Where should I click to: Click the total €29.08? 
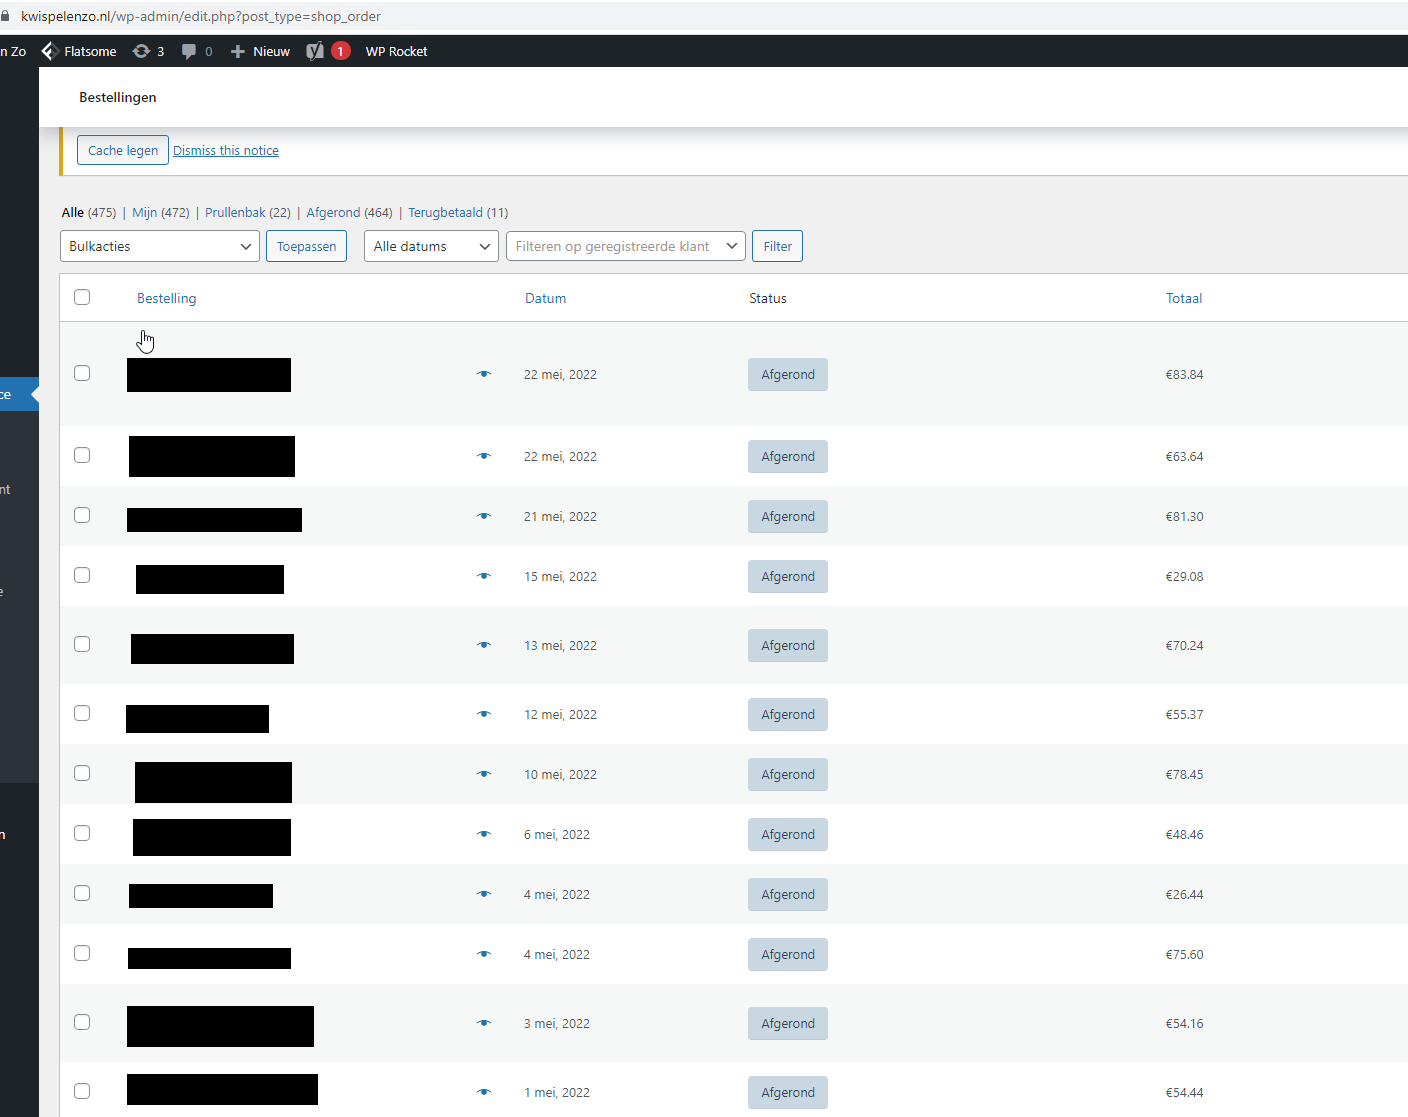tap(1184, 576)
